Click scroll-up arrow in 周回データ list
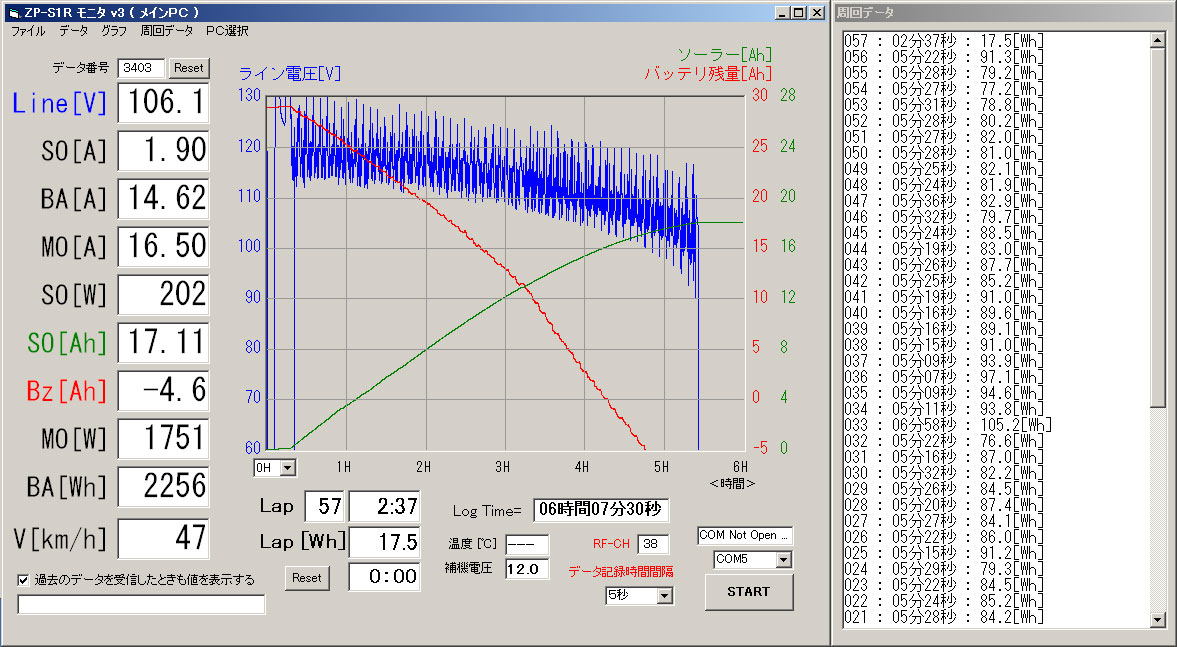Viewport: 1177px width, 647px height. (1157, 41)
